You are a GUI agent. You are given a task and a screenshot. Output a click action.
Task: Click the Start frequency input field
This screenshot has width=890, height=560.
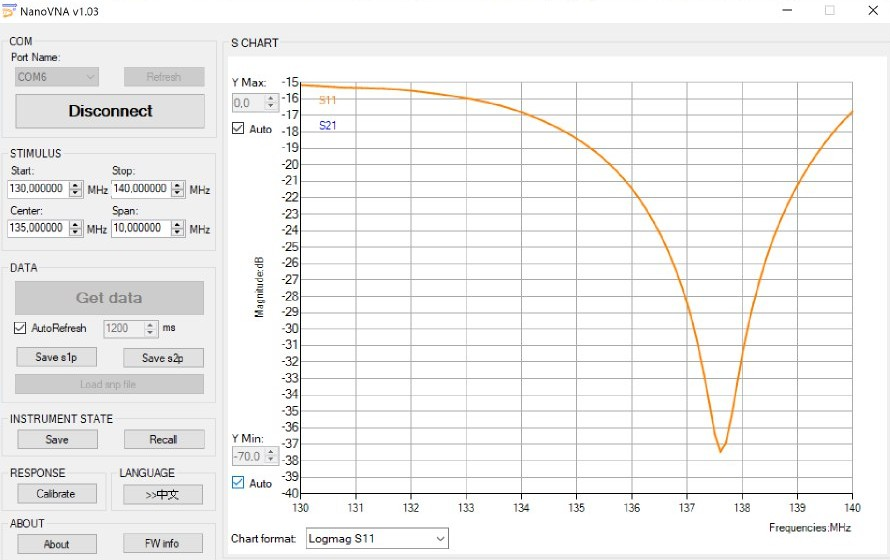click(39, 189)
